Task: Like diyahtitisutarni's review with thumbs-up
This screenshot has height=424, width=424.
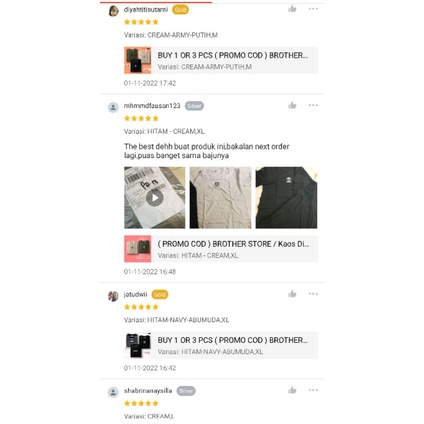Action: click(x=292, y=9)
